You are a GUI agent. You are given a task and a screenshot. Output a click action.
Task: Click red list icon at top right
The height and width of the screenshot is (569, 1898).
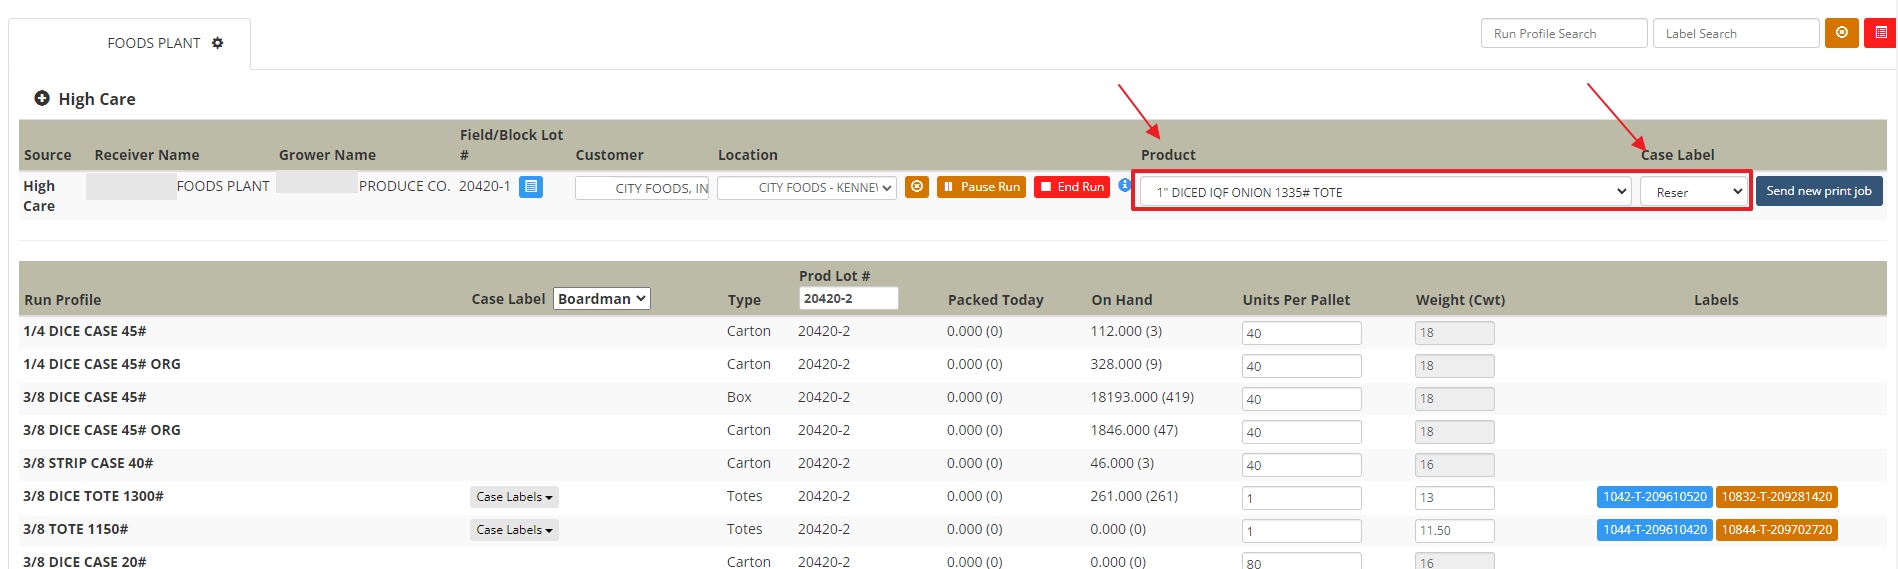click(1880, 33)
